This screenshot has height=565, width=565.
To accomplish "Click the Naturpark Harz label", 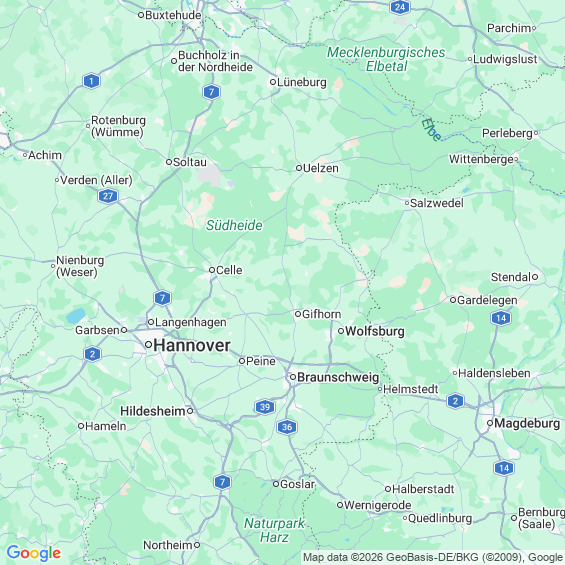I will (275, 530).
